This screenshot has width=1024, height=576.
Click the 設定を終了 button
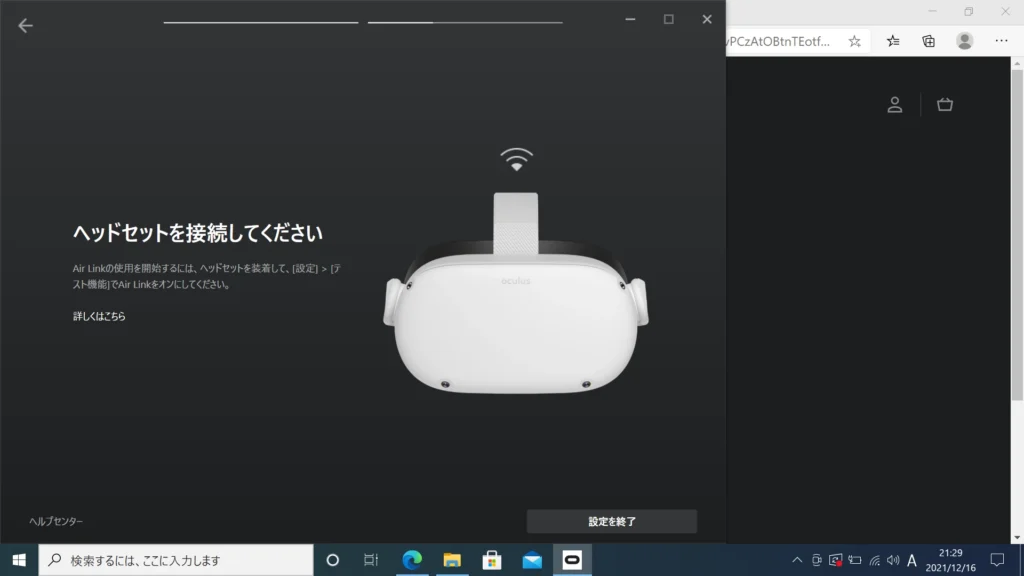(x=611, y=521)
